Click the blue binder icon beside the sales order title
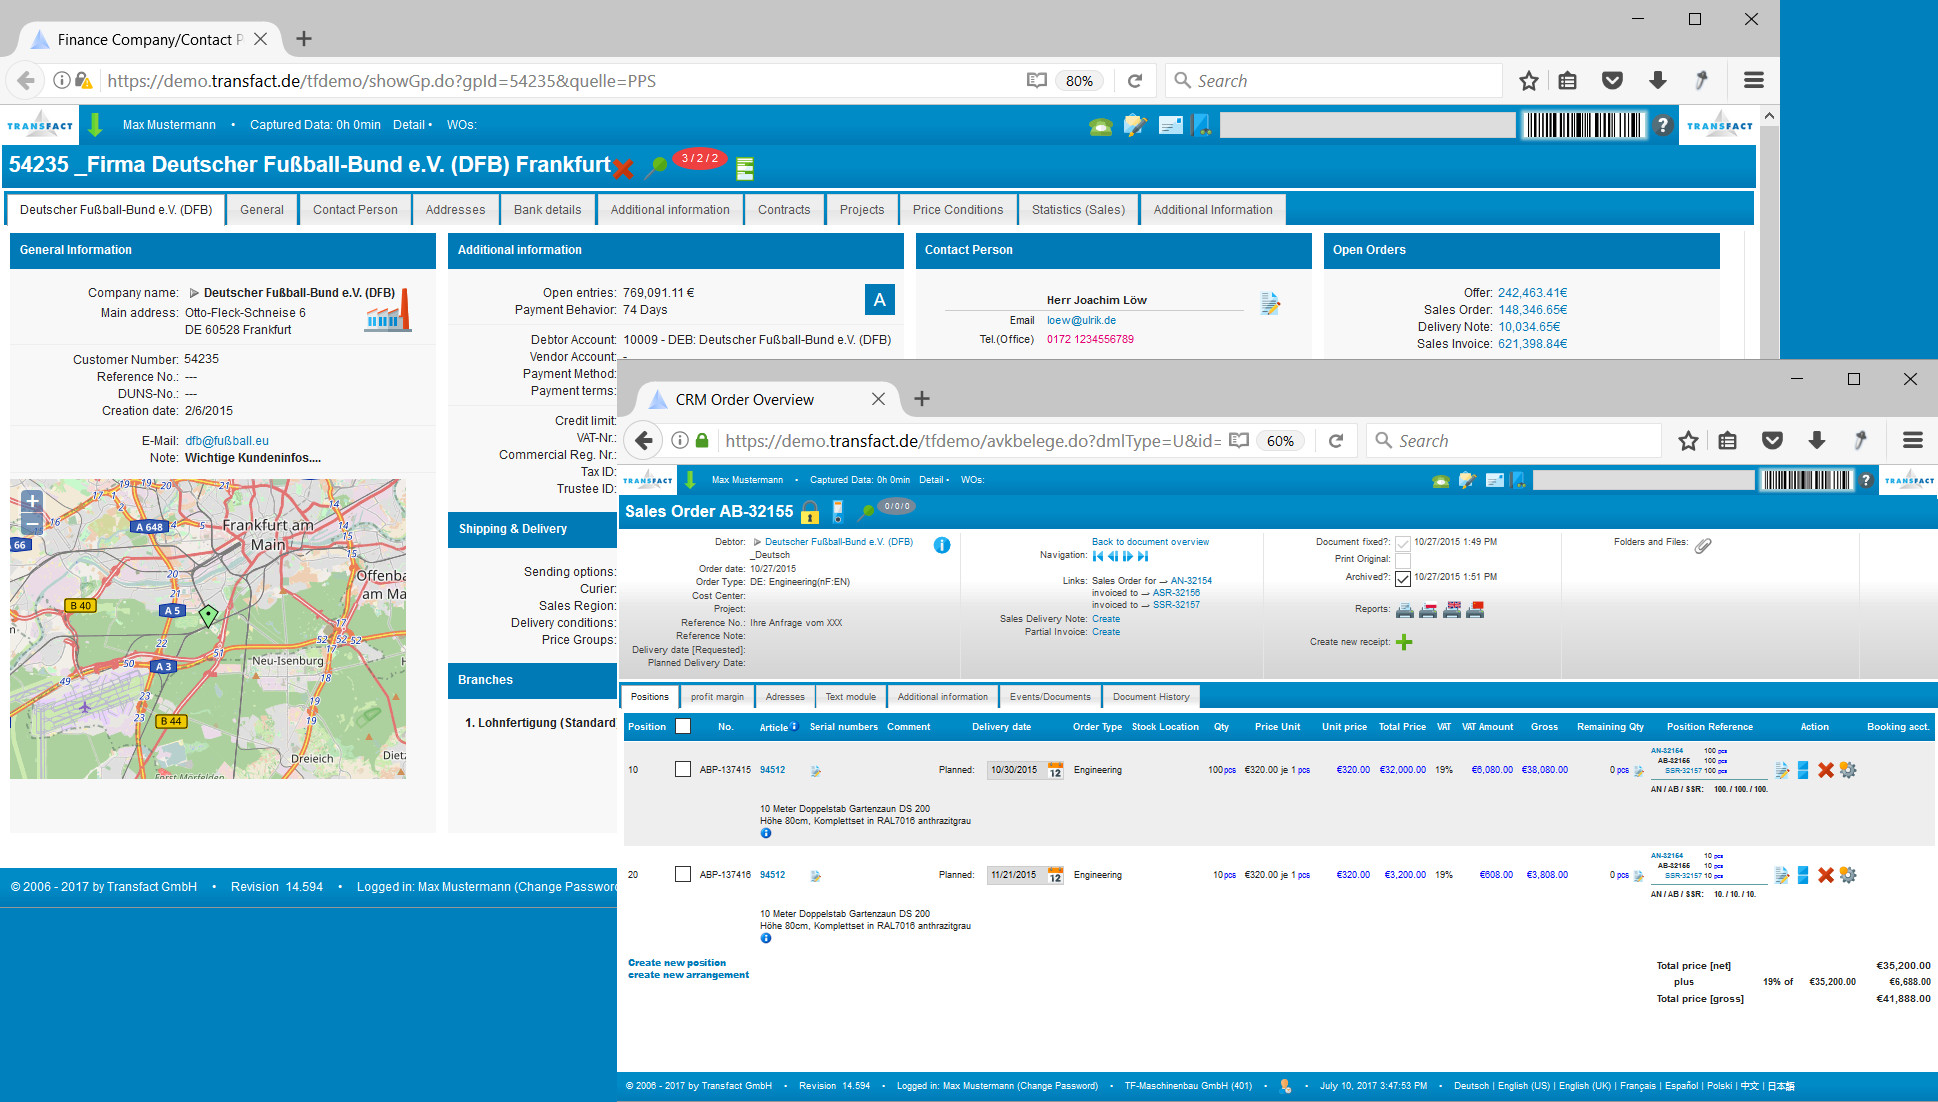1938x1102 pixels. (838, 512)
